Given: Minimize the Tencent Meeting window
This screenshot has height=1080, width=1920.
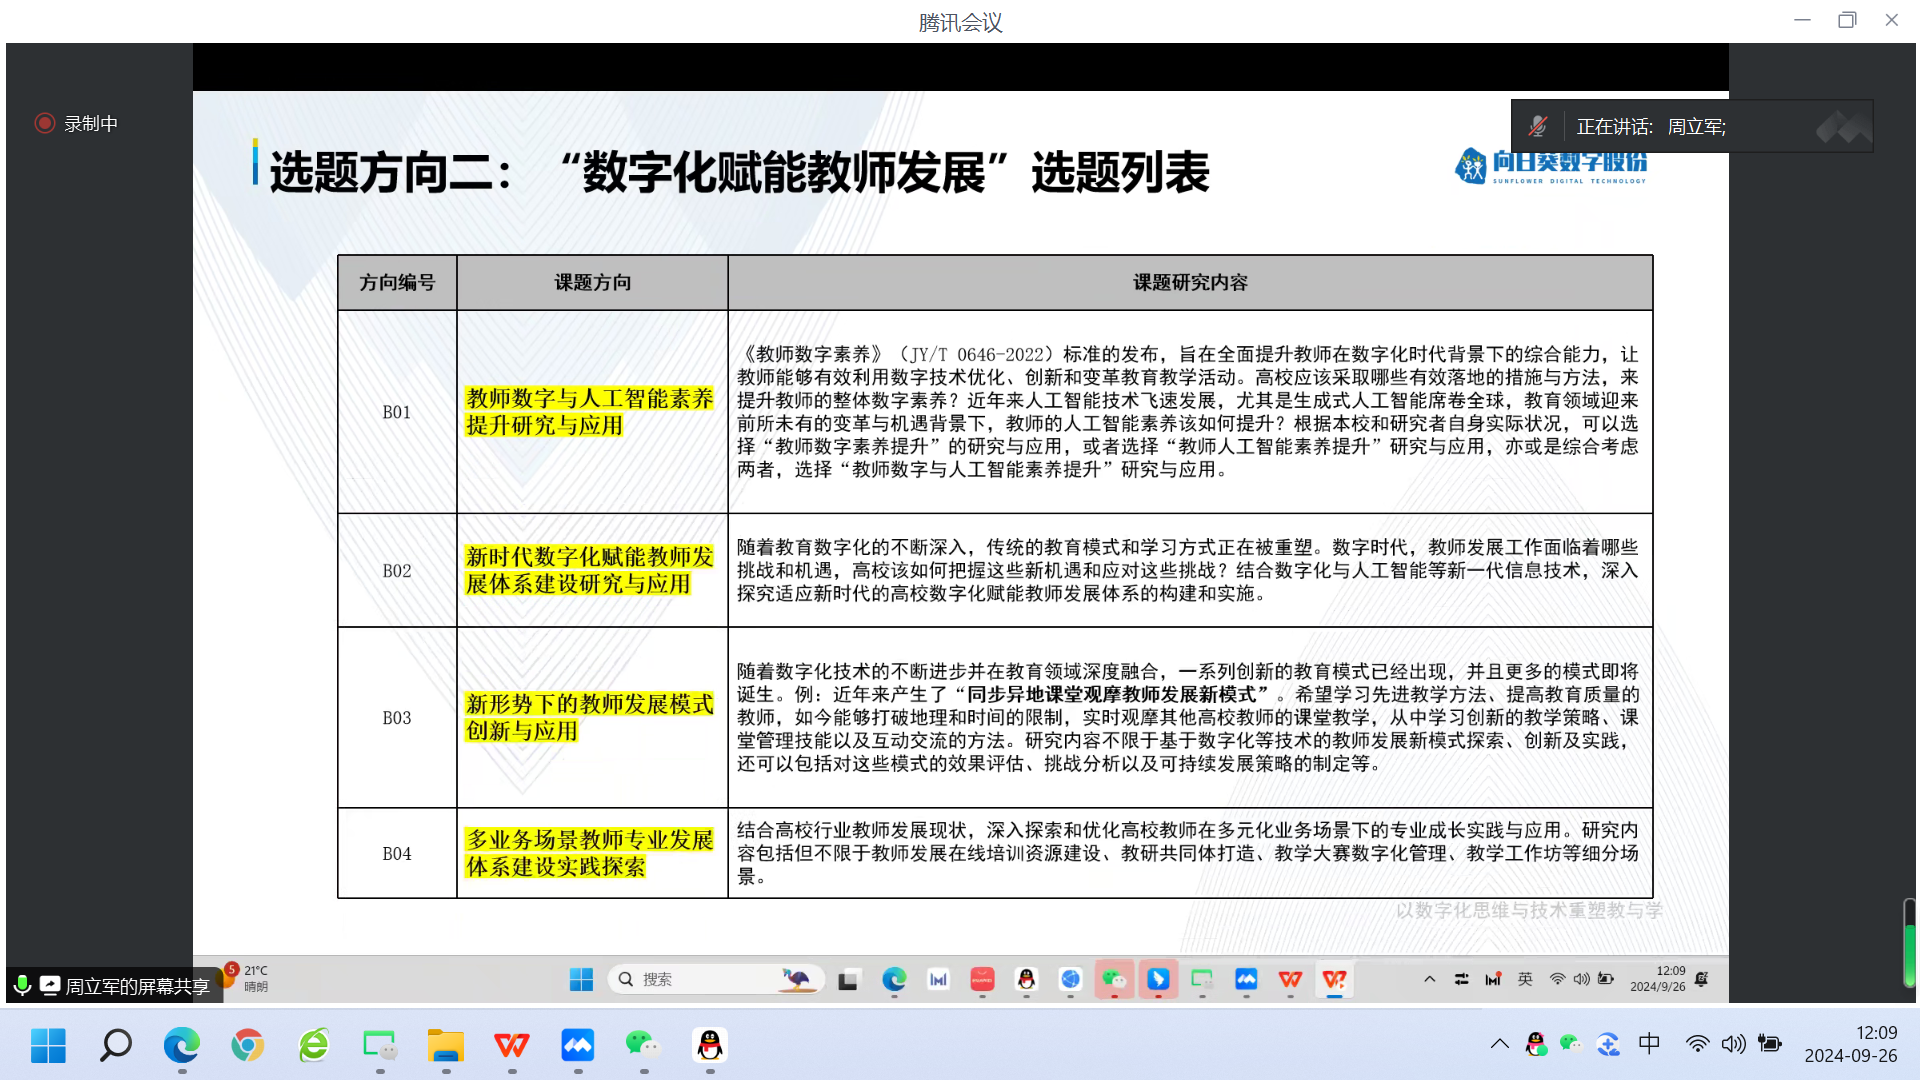Looking at the screenshot, I should [x=1802, y=20].
